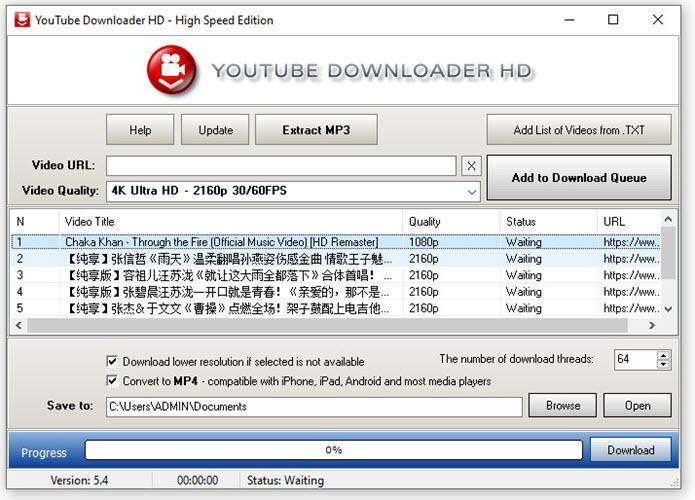This screenshot has width=695, height=500.
Task: Toggle Download lower resolution checkbox
Action: click(x=112, y=361)
